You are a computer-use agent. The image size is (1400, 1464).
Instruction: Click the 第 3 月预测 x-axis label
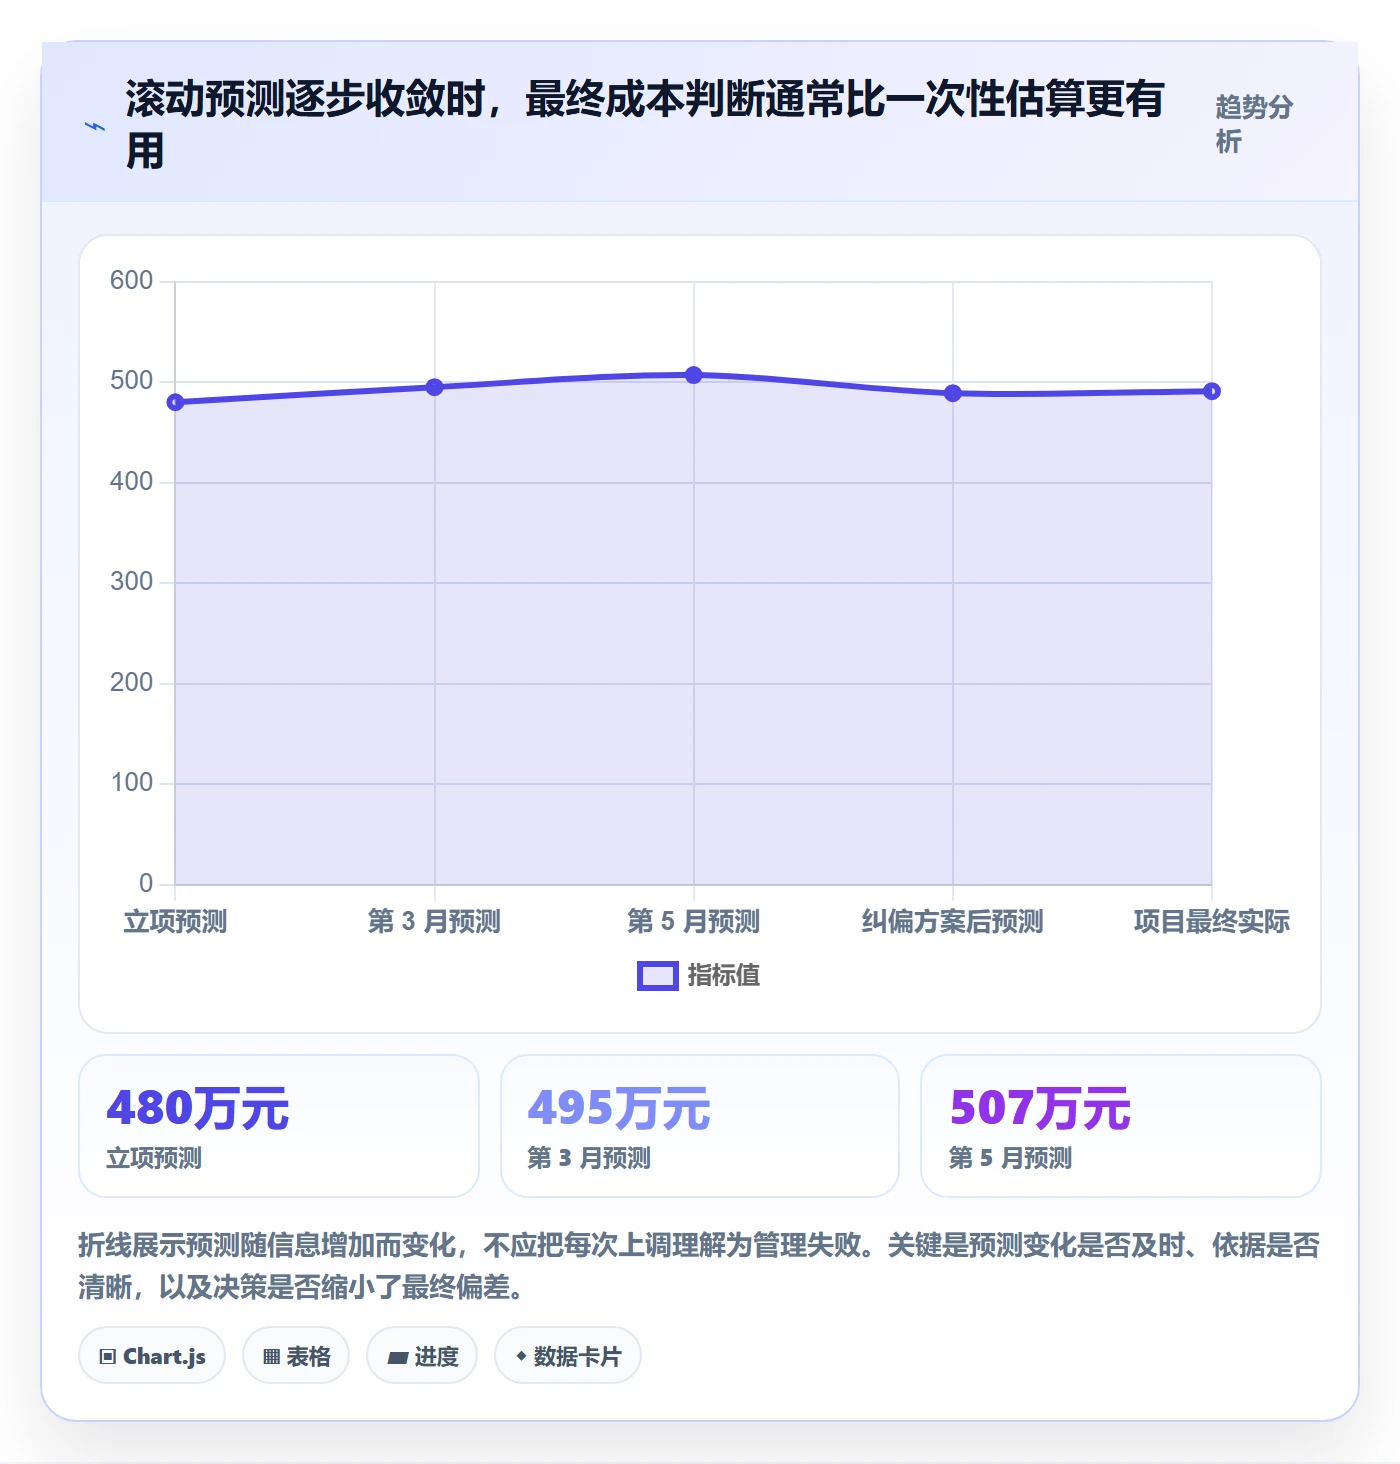click(x=435, y=921)
